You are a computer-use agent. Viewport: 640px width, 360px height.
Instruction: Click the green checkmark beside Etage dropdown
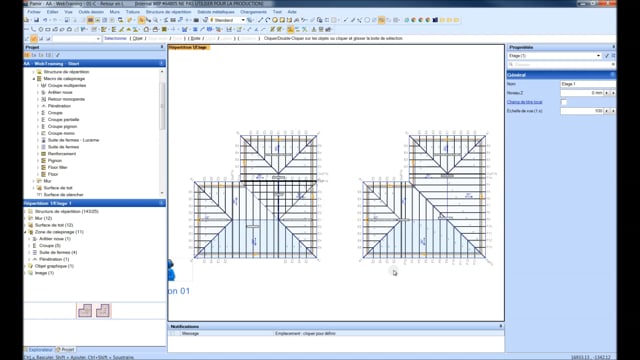coord(607,56)
